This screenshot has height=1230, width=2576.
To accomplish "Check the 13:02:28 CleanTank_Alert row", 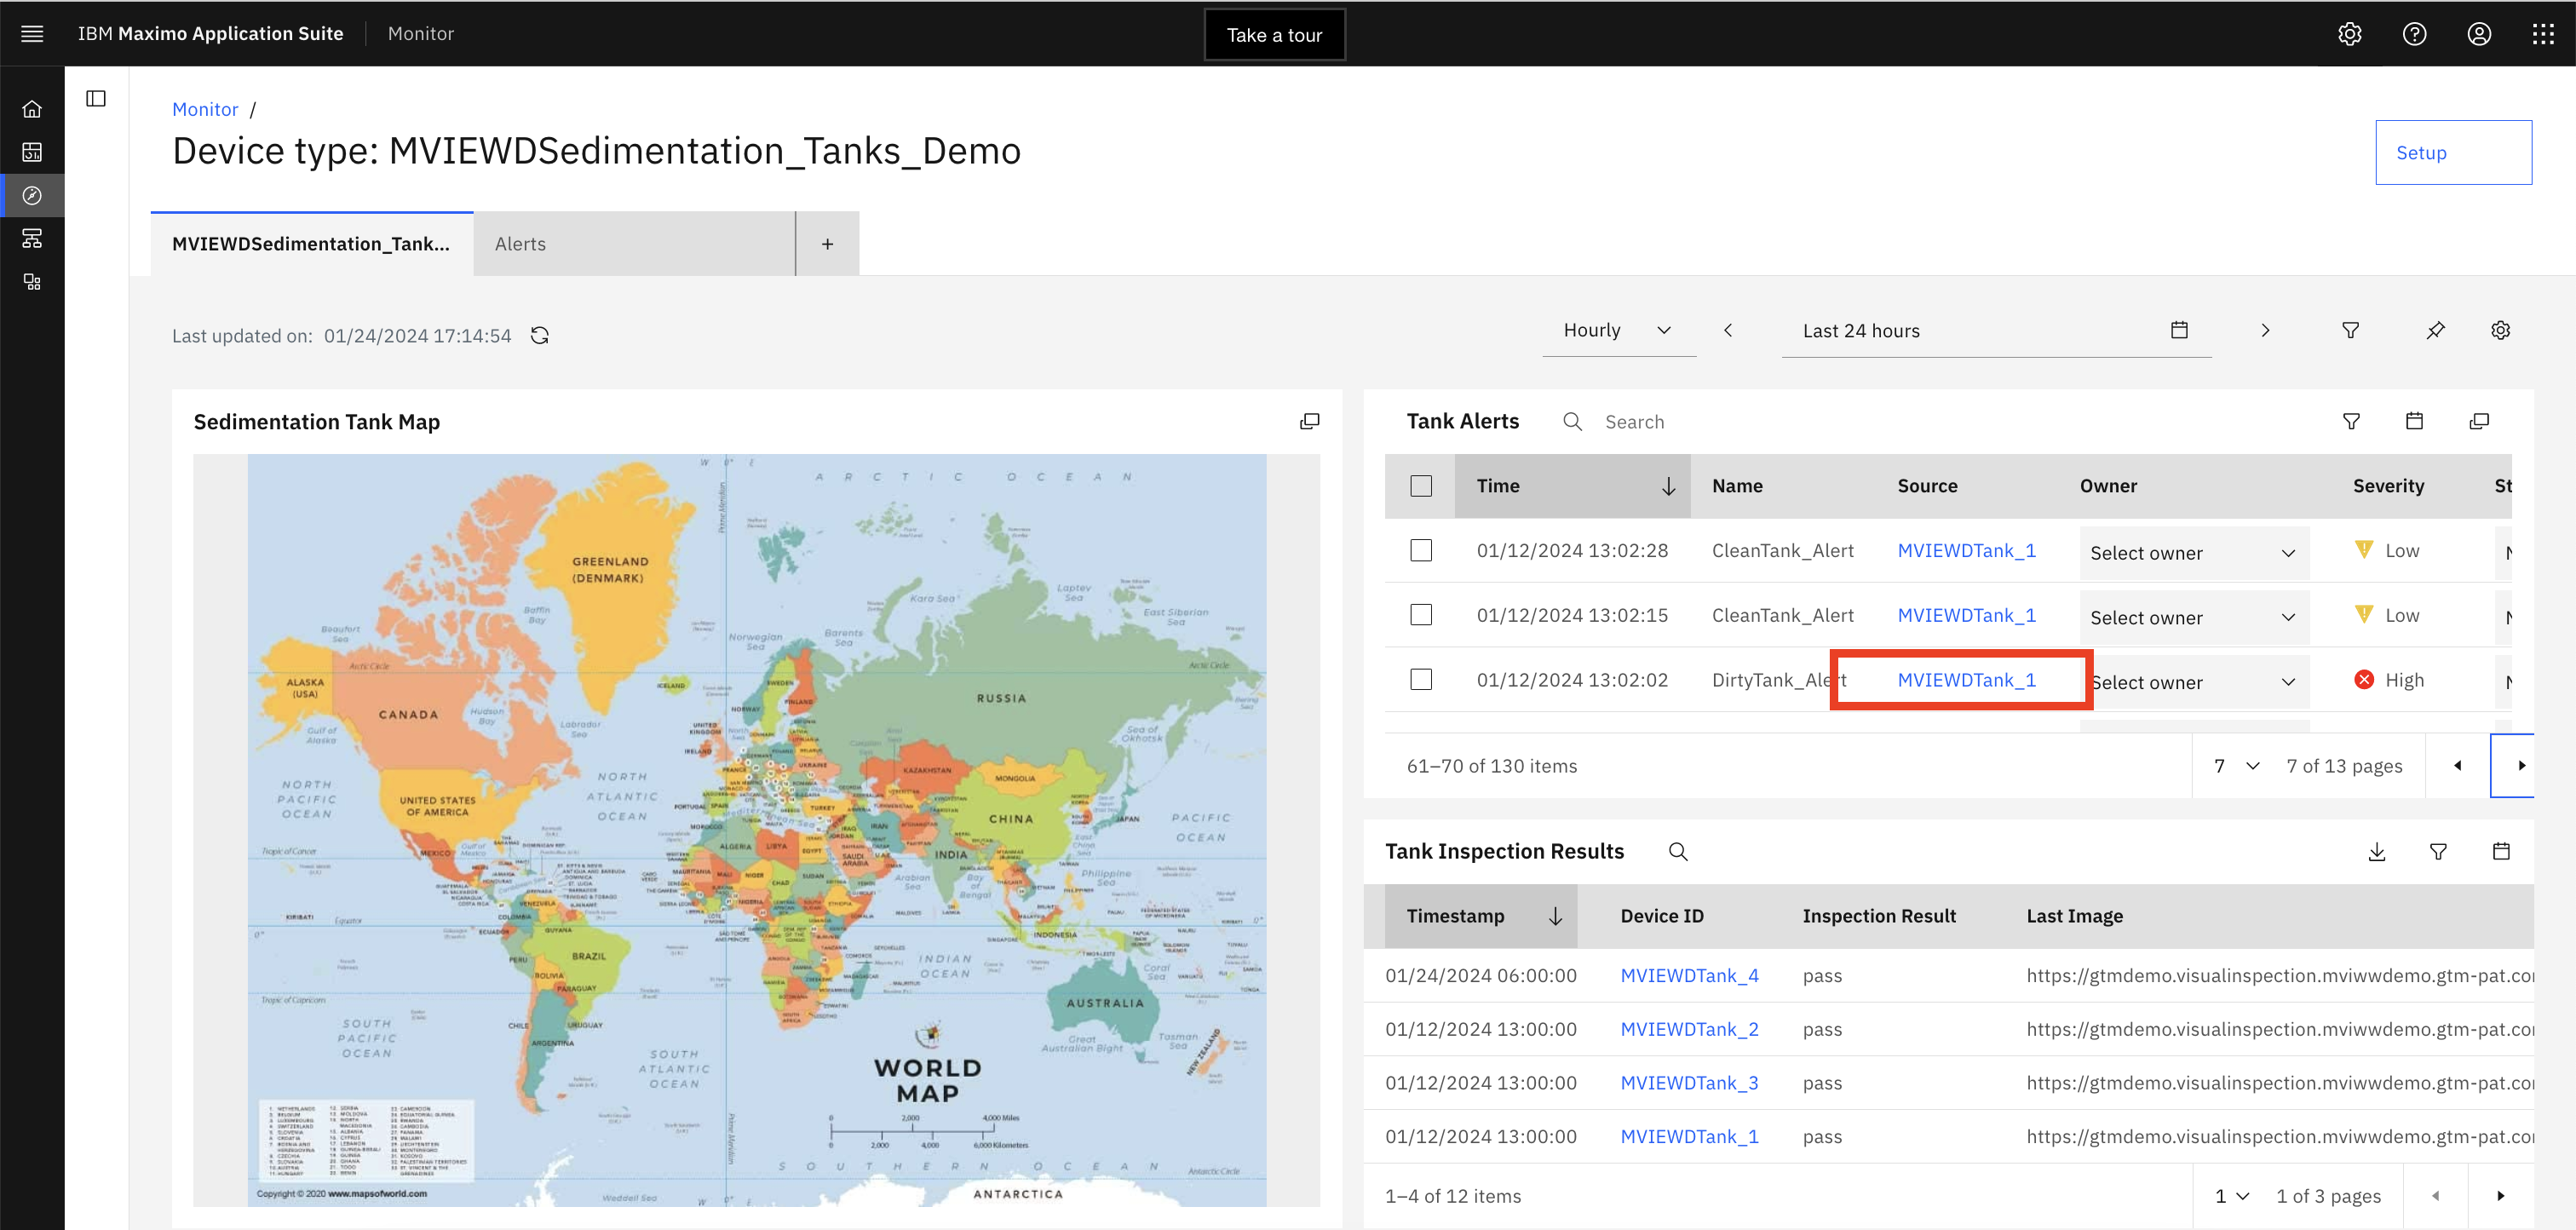I will pos(1421,550).
